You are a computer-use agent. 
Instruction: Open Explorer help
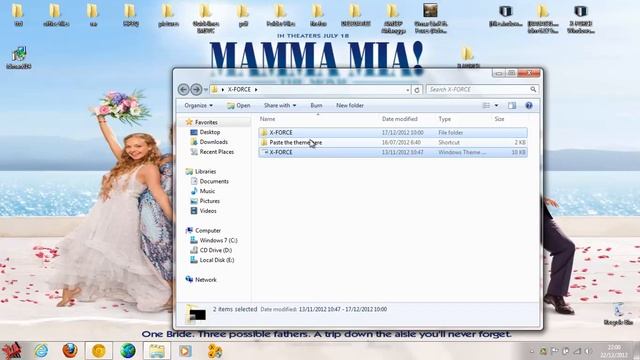pos(529,106)
